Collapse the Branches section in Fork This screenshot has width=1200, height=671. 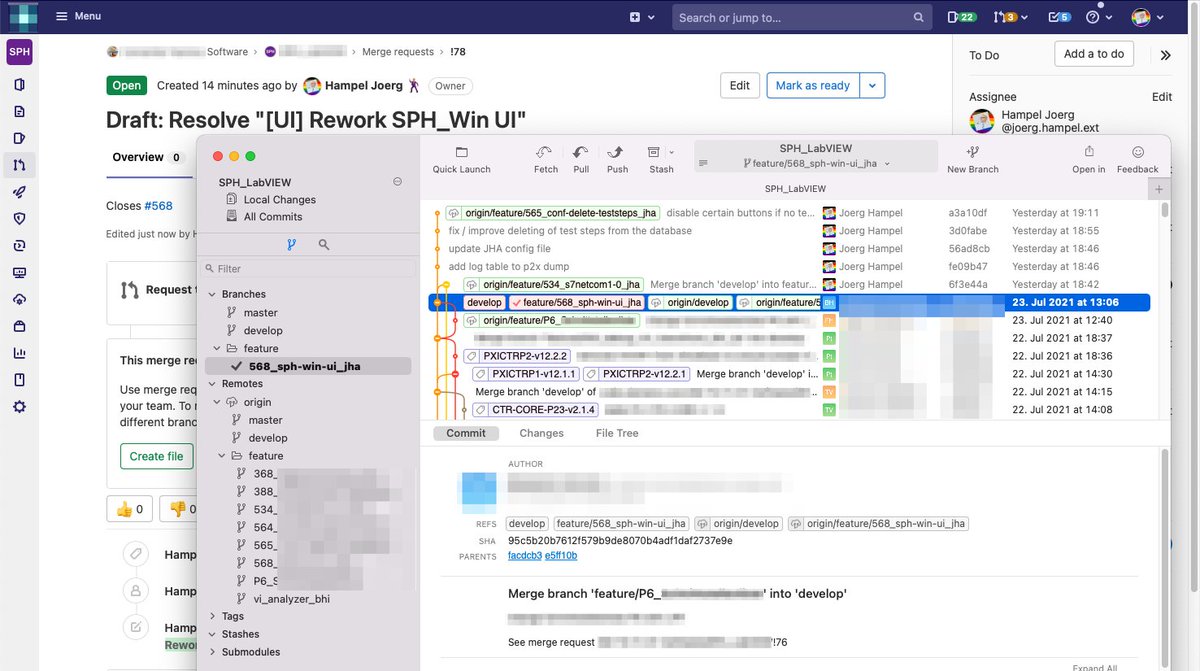(x=211, y=294)
